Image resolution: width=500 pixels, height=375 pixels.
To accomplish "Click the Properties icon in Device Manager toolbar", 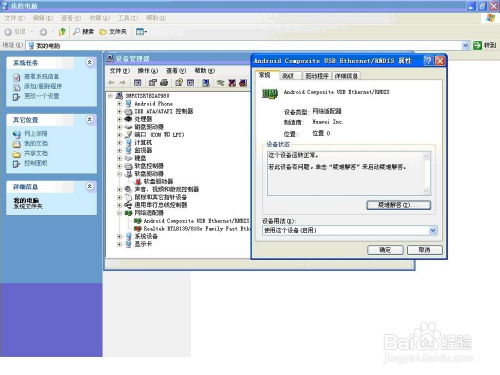I will pyautogui.click(x=153, y=82).
